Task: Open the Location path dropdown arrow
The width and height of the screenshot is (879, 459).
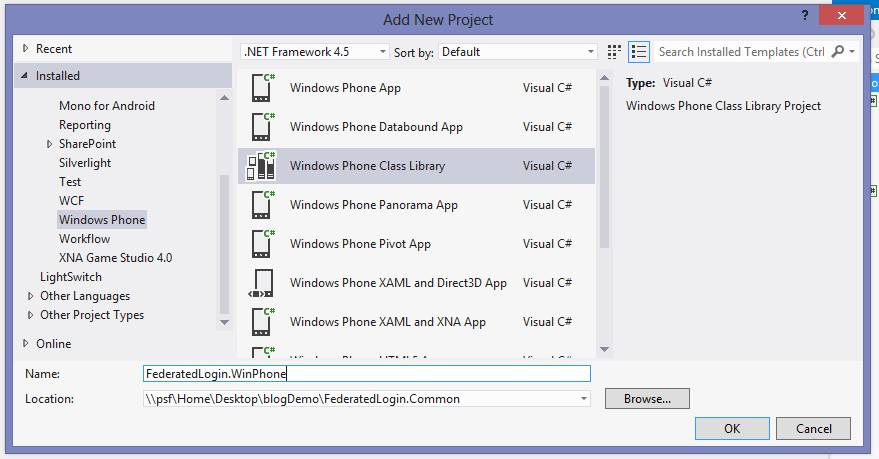Action: [x=584, y=399]
